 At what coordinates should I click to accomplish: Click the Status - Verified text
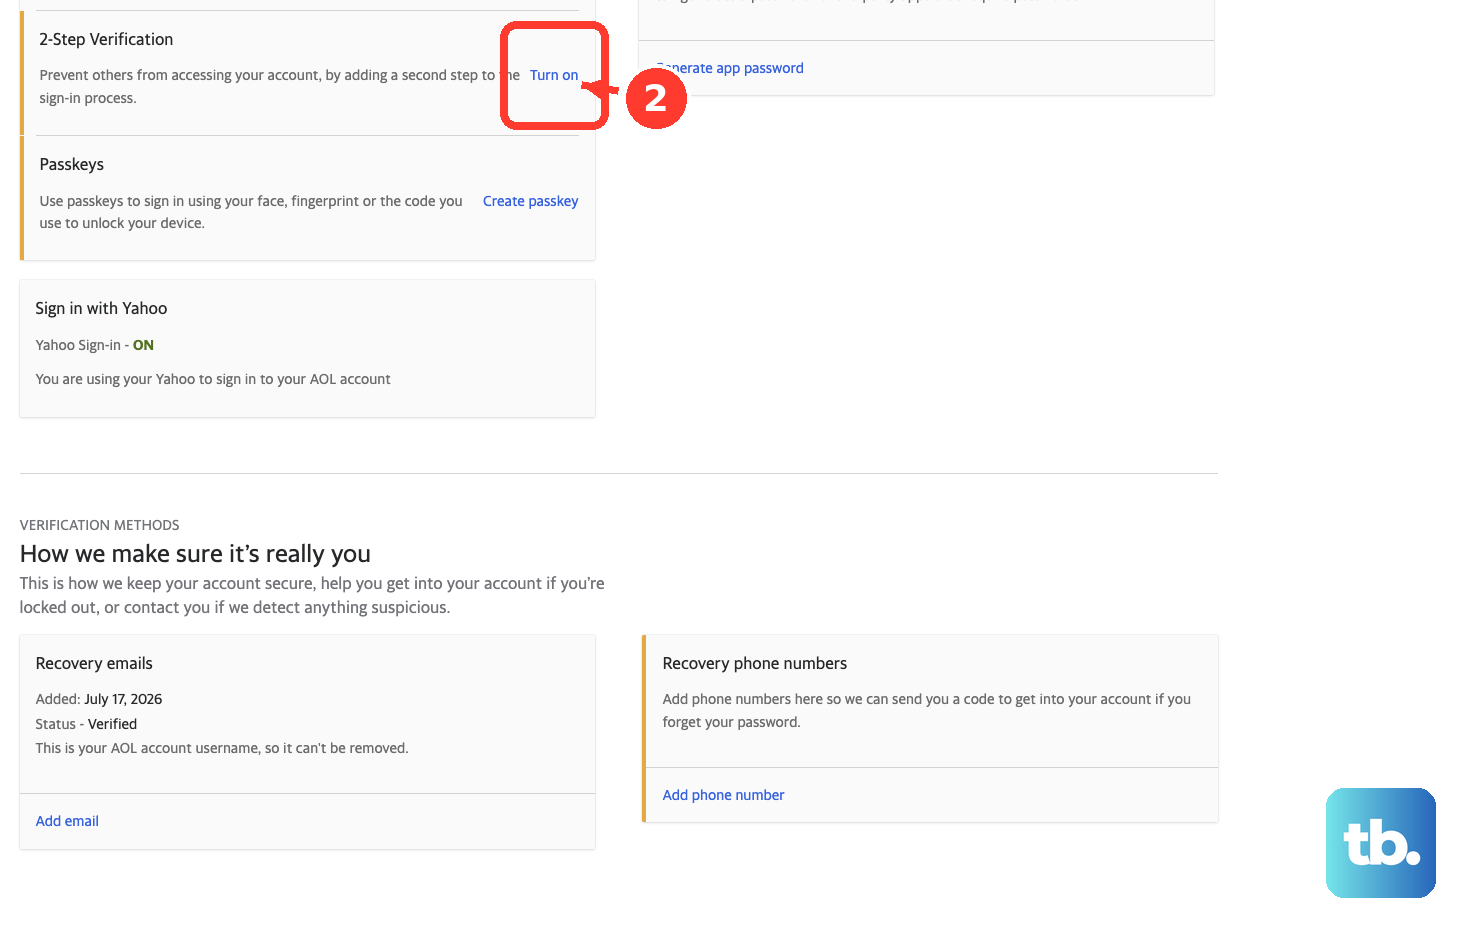pos(86,724)
